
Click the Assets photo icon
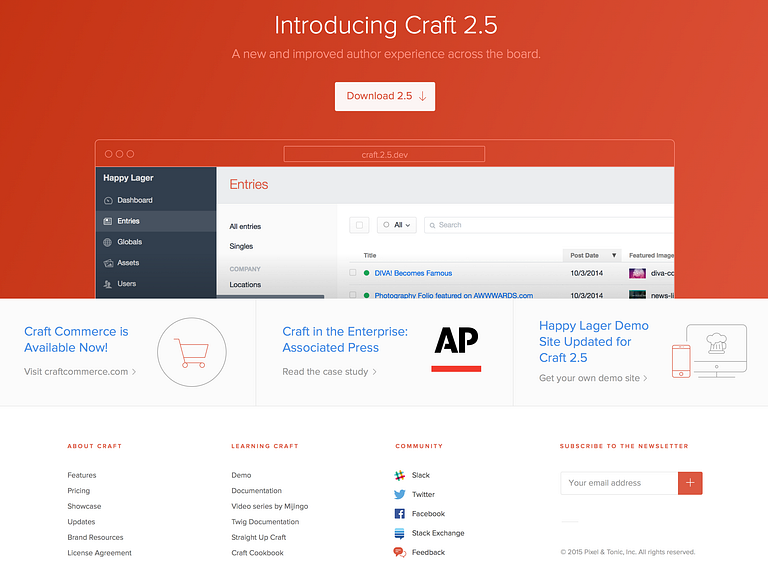(108, 263)
